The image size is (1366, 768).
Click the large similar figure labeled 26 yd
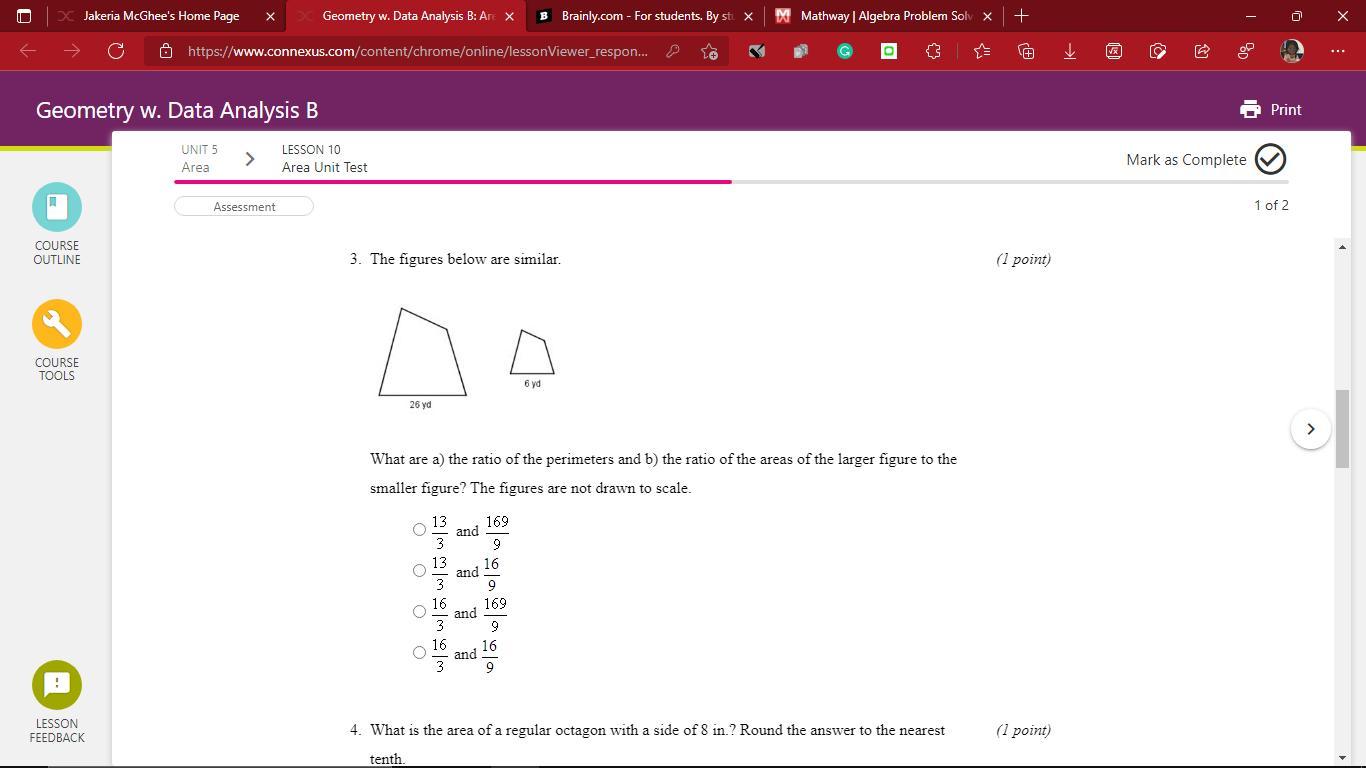click(x=422, y=352)
